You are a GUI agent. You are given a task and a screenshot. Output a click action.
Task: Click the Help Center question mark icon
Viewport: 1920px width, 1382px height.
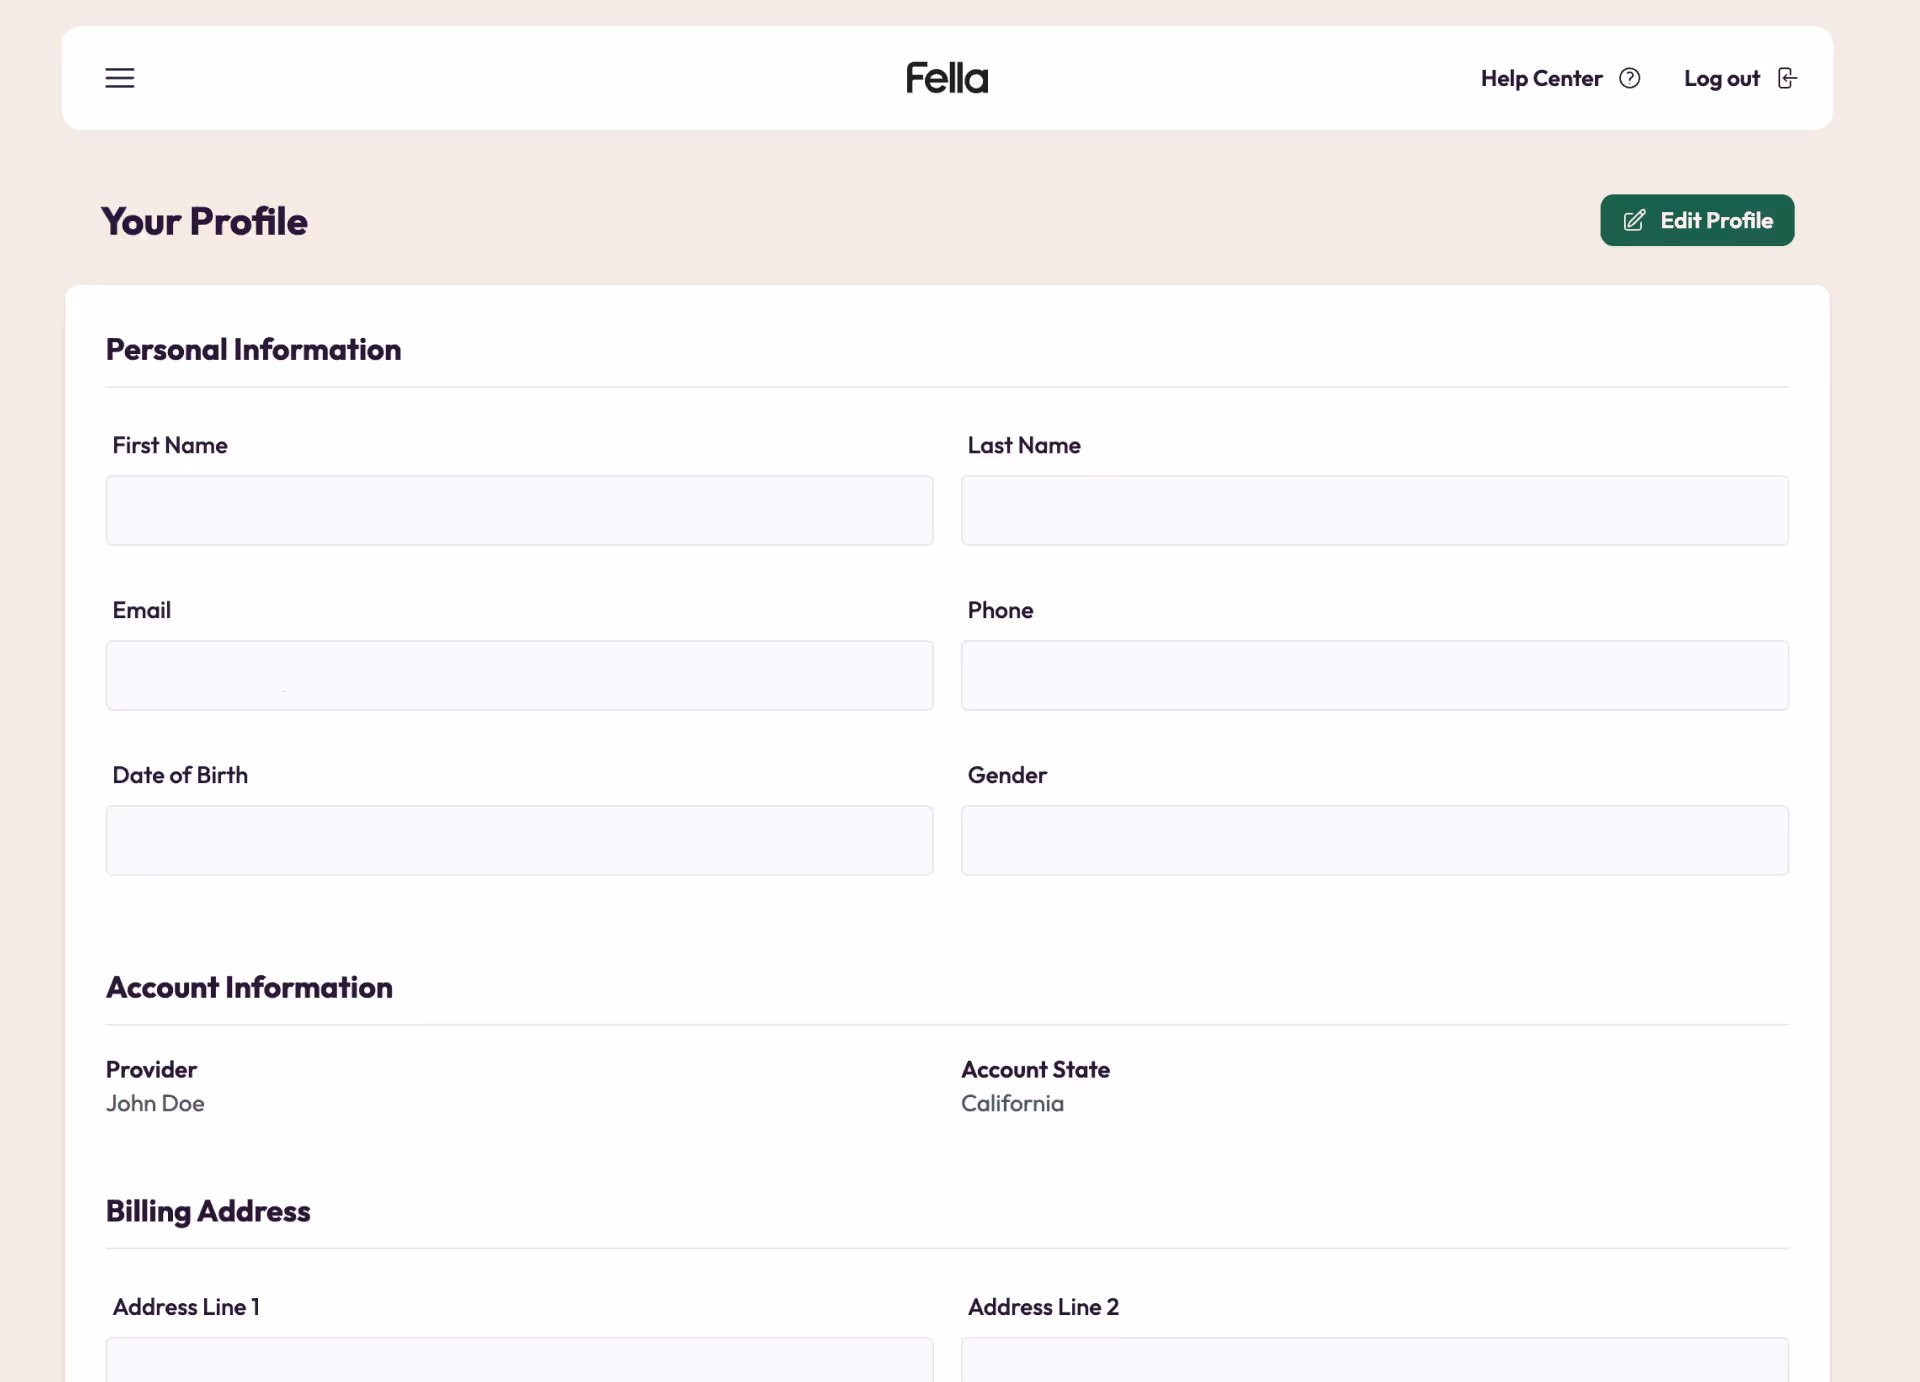(x=1630, y=78)
